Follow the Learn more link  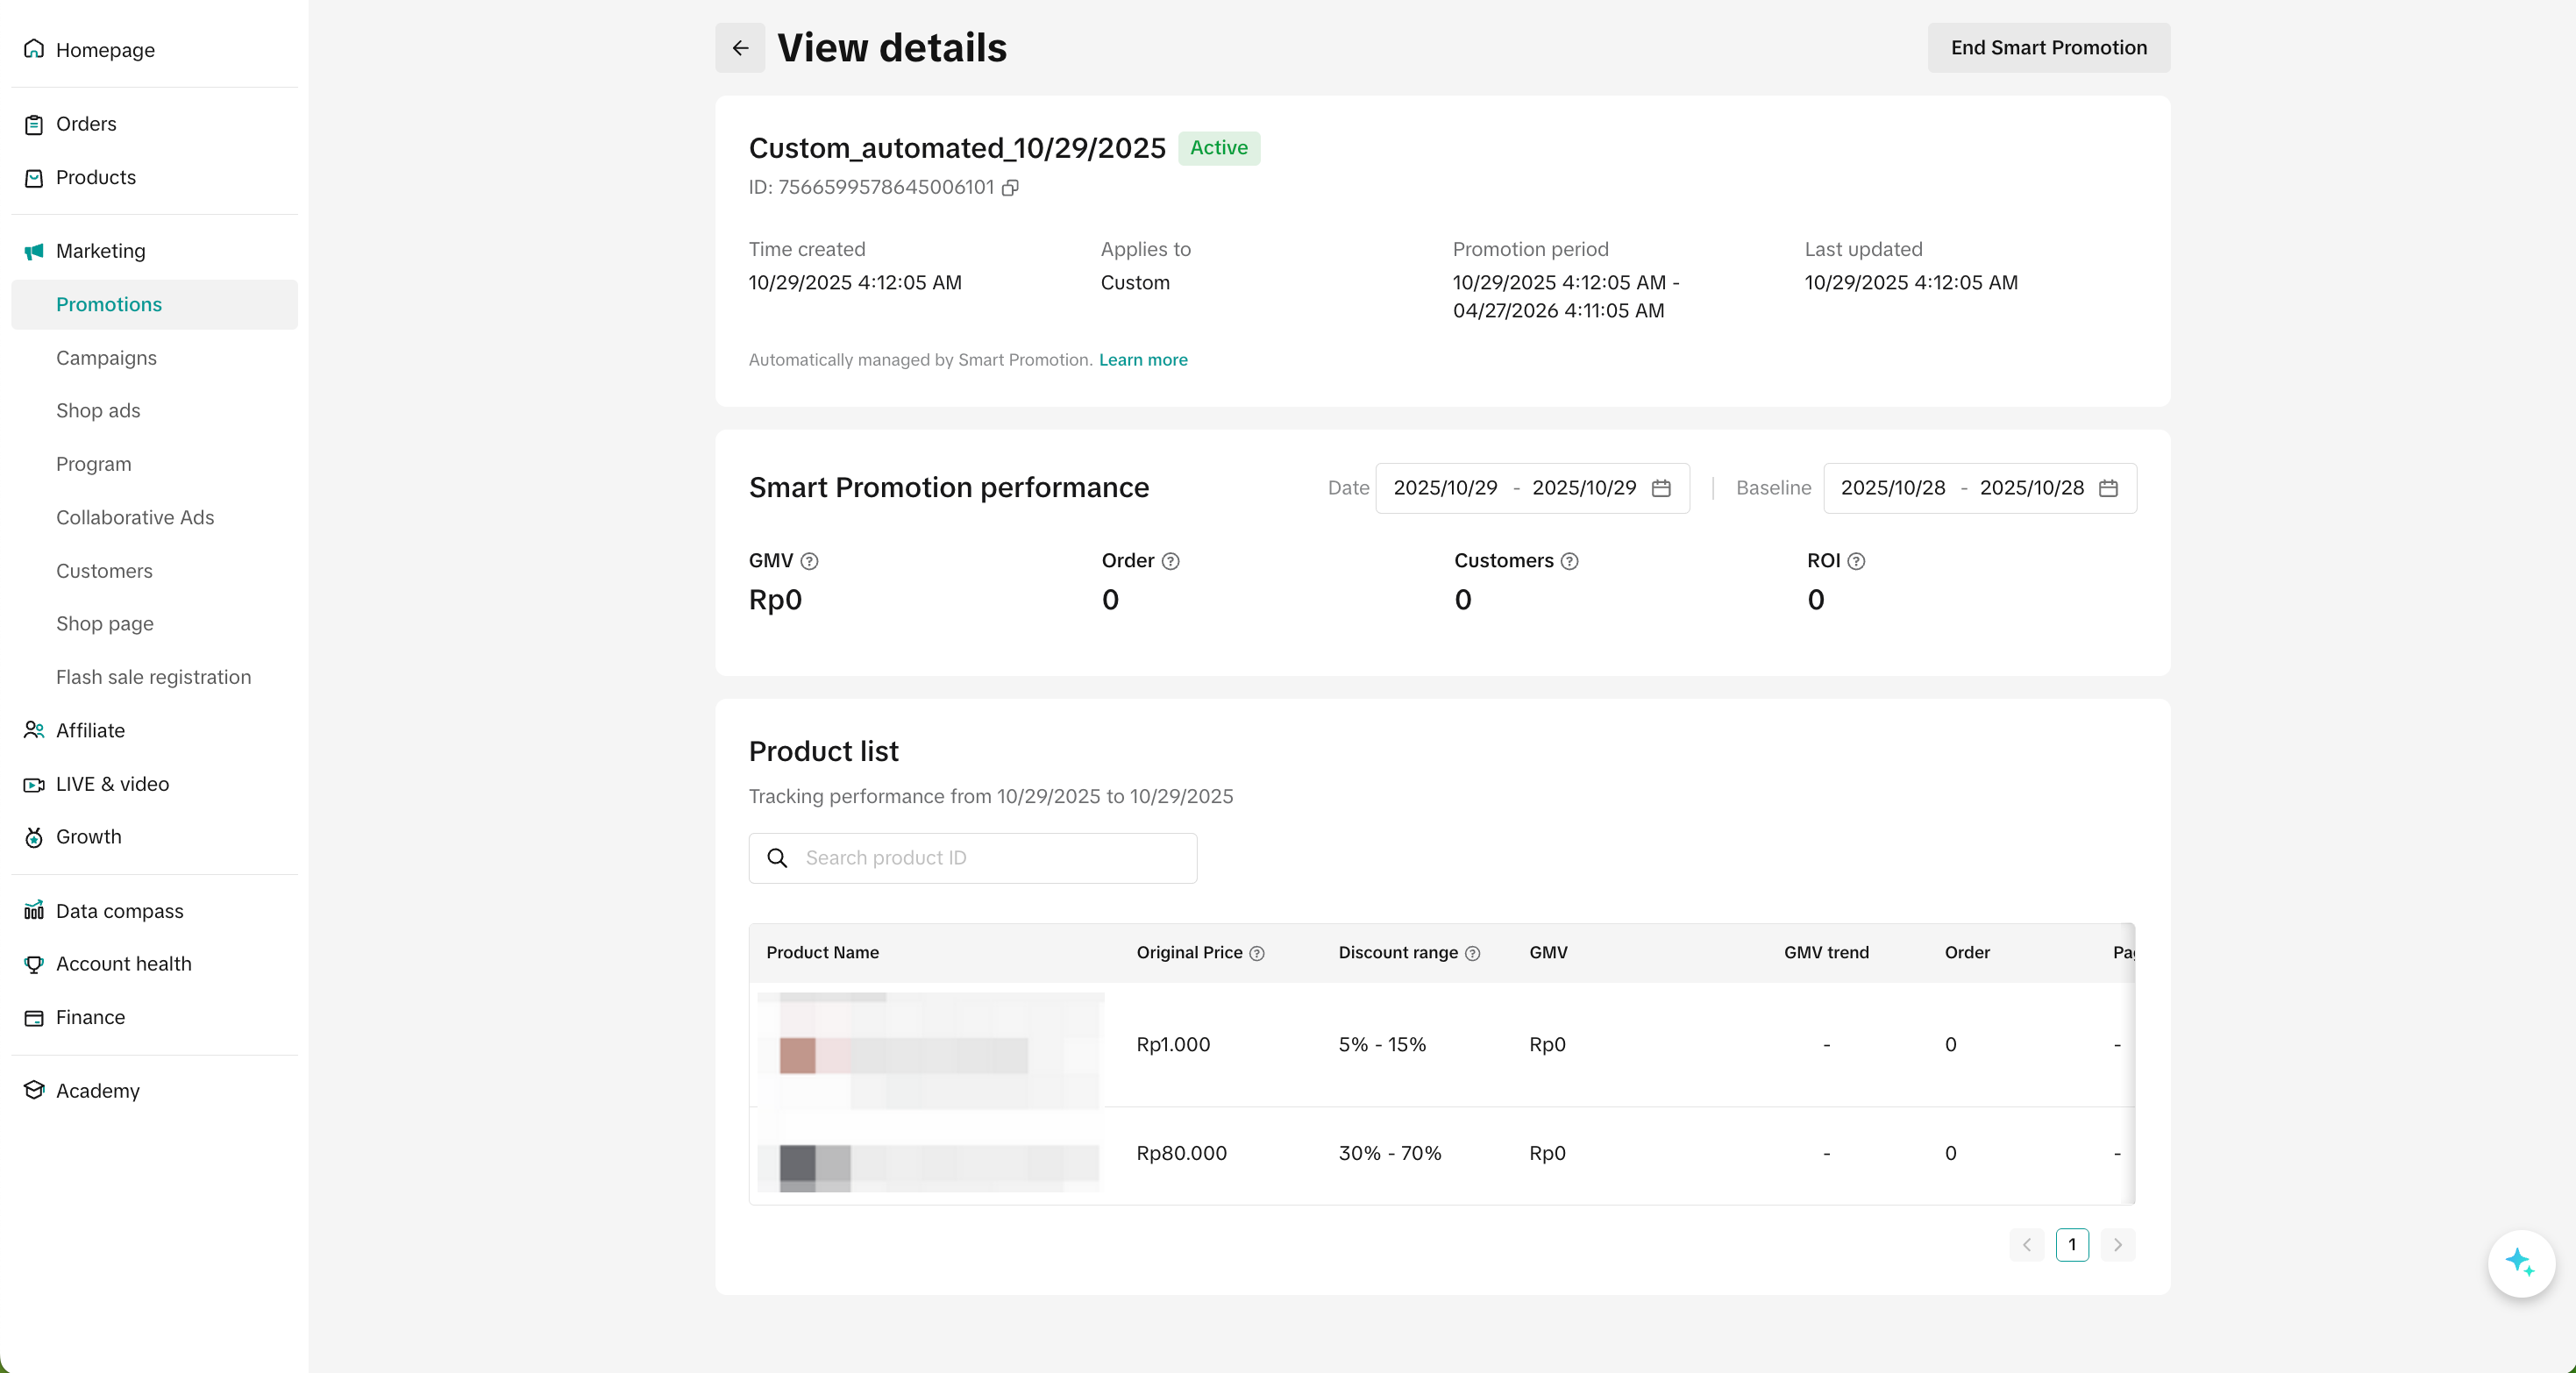[1143, 360]
